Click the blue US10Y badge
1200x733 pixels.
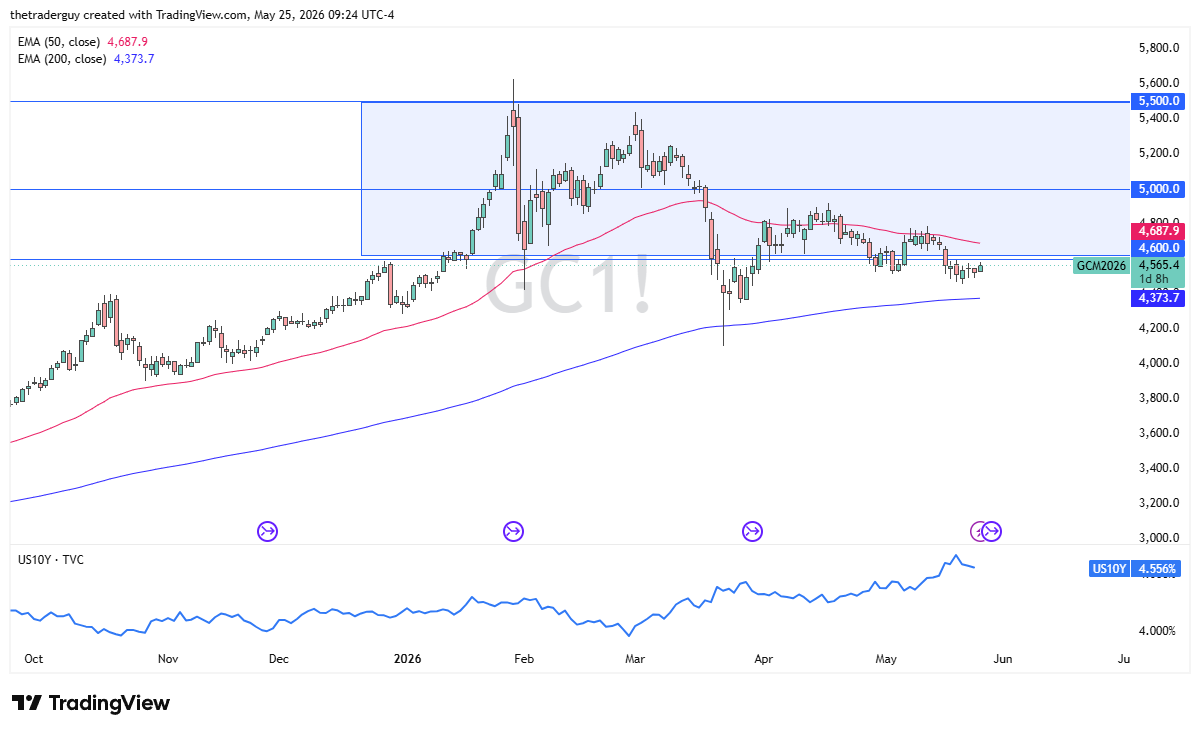(x=1110, y=569)
